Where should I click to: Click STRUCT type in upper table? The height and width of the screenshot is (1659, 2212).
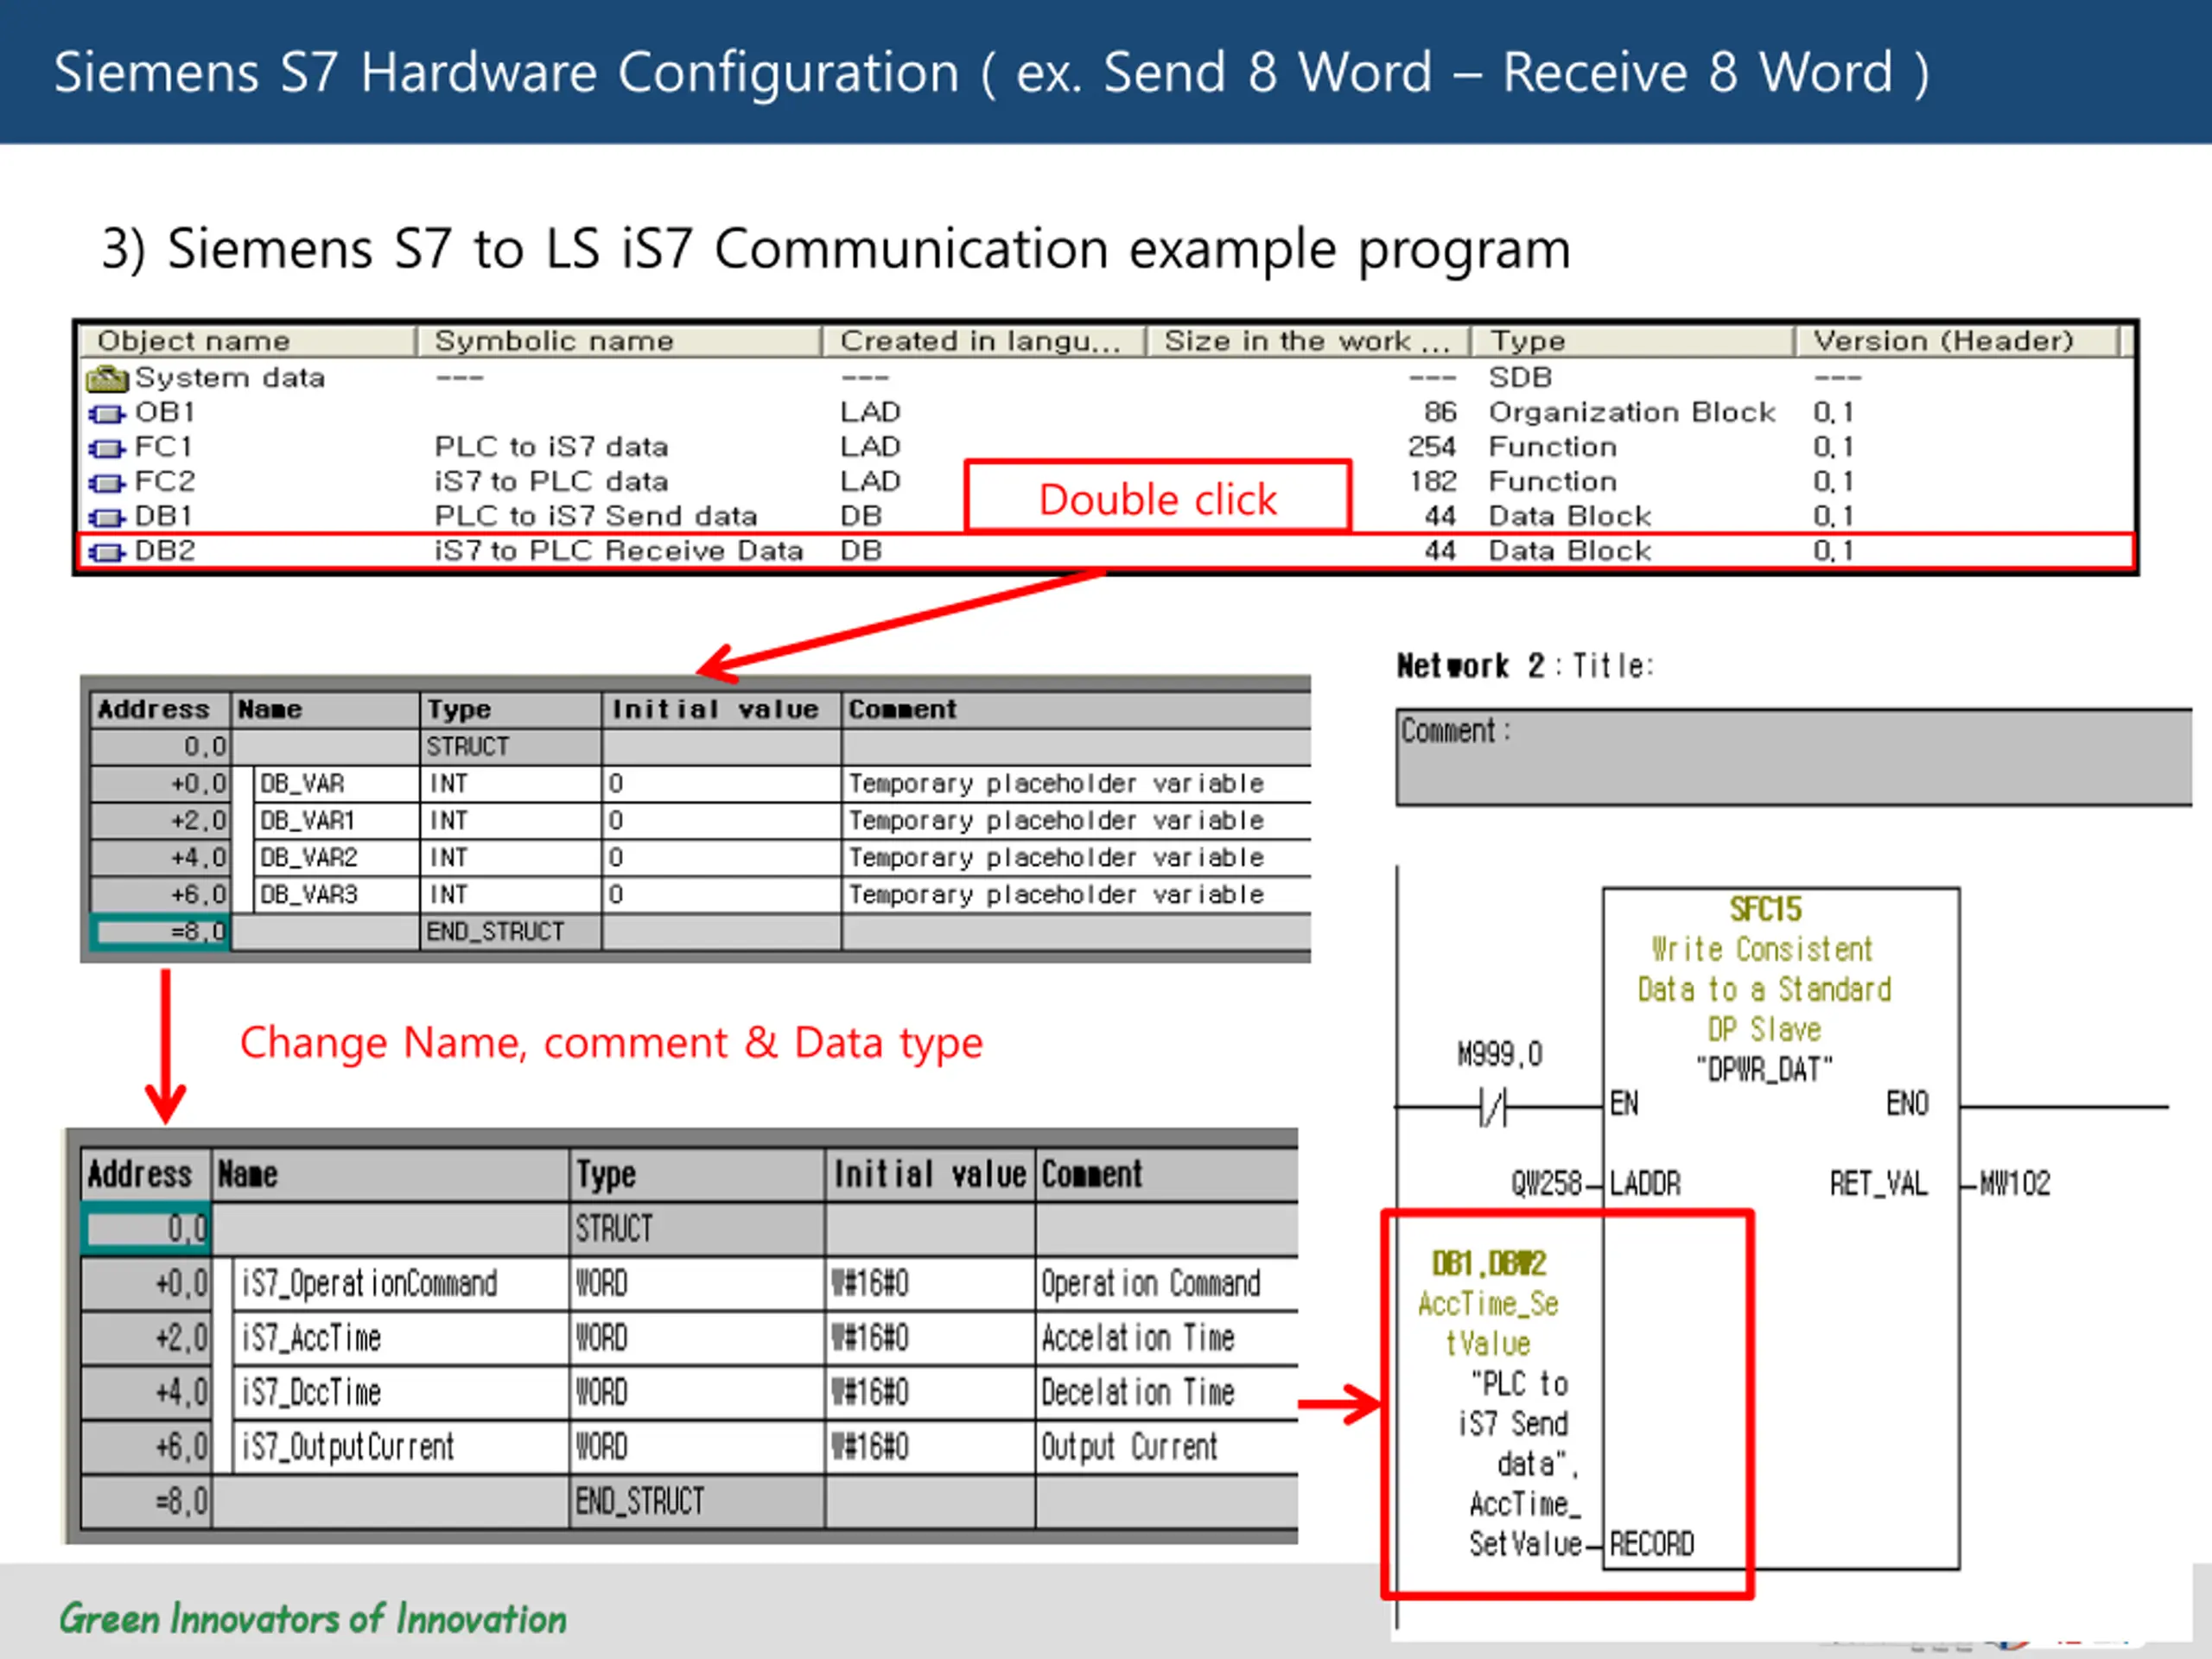pos(468,747)
